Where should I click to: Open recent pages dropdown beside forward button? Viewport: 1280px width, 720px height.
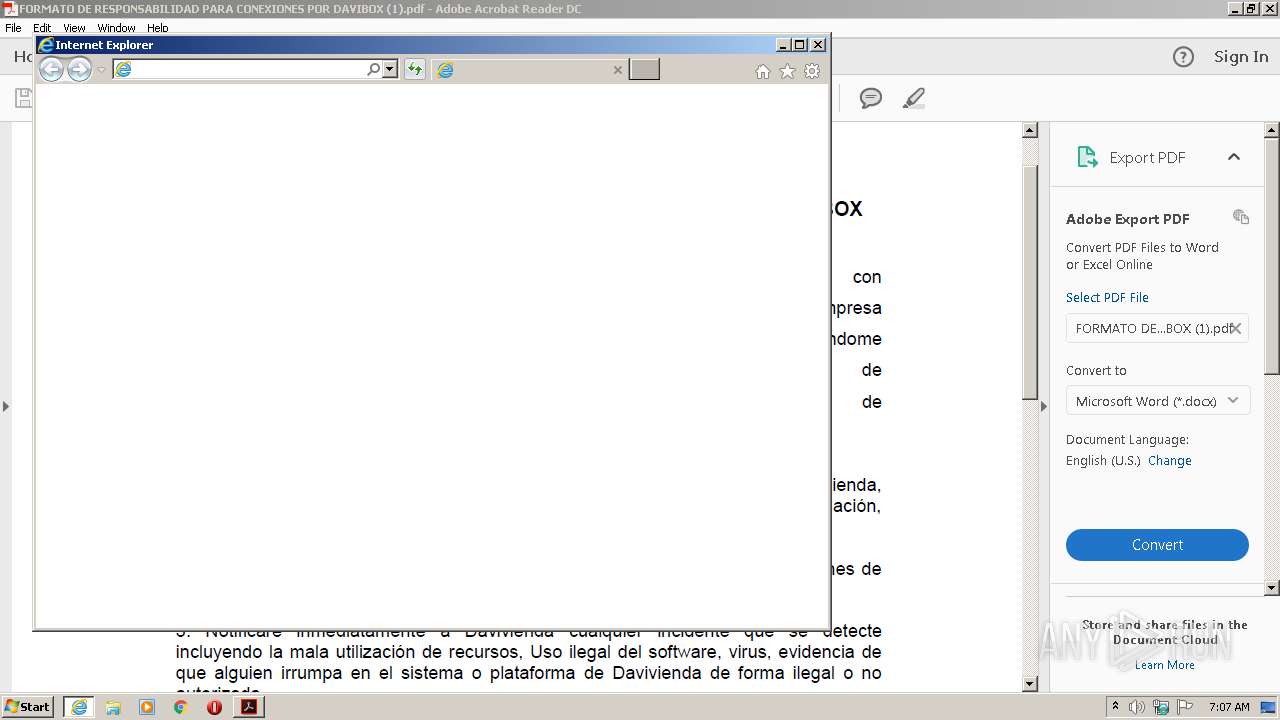(101, 70)
